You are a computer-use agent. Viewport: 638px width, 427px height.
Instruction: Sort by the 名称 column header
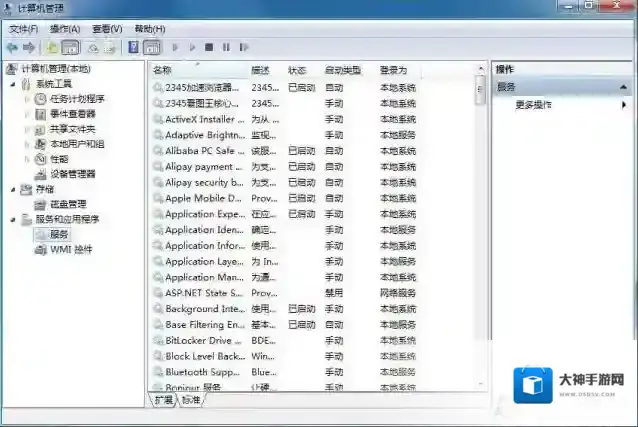[x=199, y=70]
